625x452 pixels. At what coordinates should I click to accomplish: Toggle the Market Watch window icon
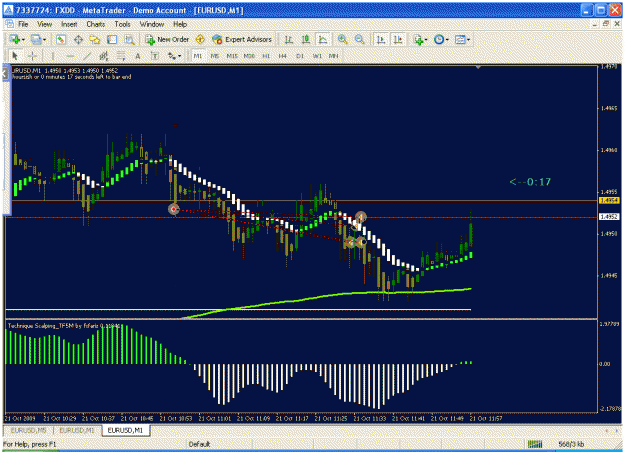[x=61, y=39]
